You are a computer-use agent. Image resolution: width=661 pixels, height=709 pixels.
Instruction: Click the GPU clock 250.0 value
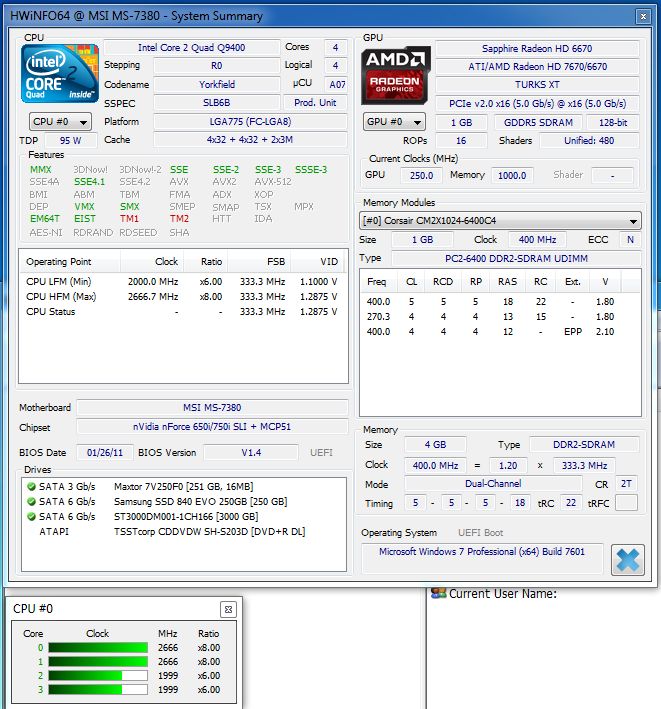421,175
